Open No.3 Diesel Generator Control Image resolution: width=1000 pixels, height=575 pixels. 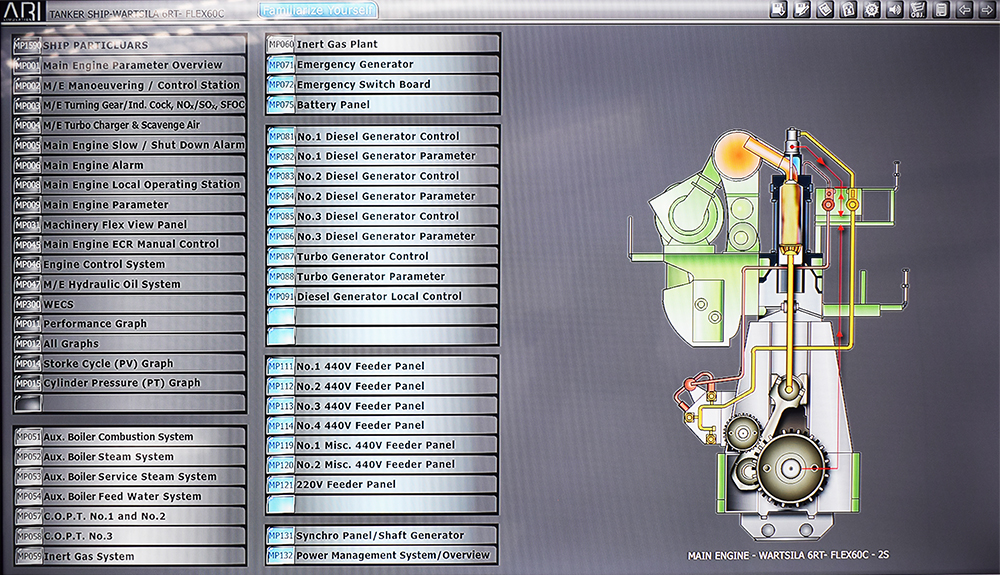(x=383, y=216)
